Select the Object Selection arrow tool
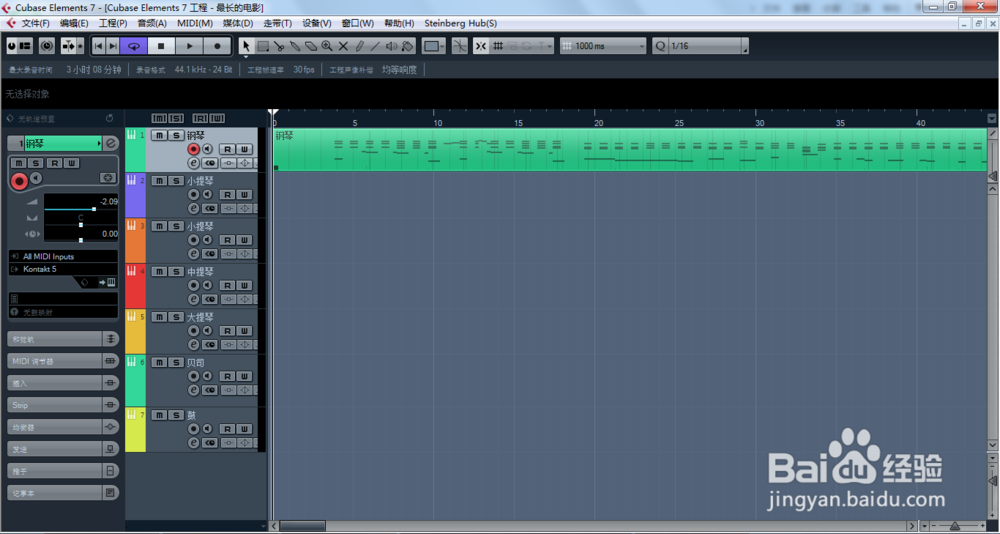This screenshot has height=534, width=1000. click(246, 46)
